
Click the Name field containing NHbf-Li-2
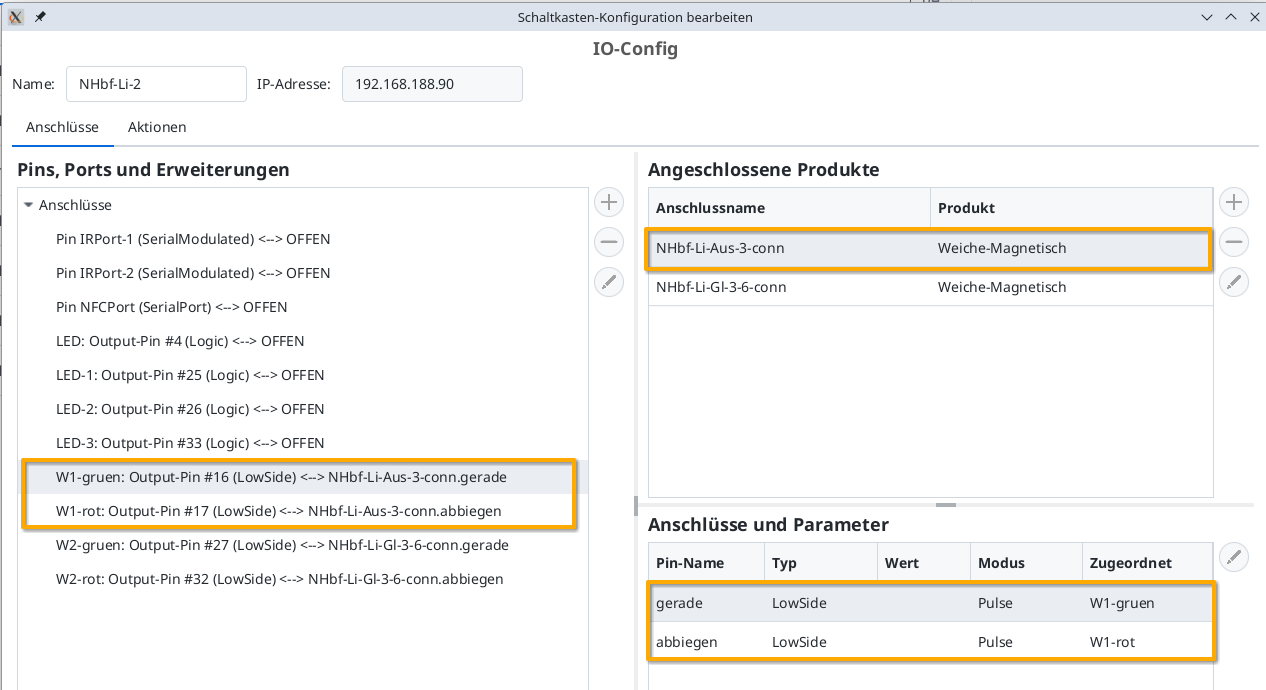(156, 84)
